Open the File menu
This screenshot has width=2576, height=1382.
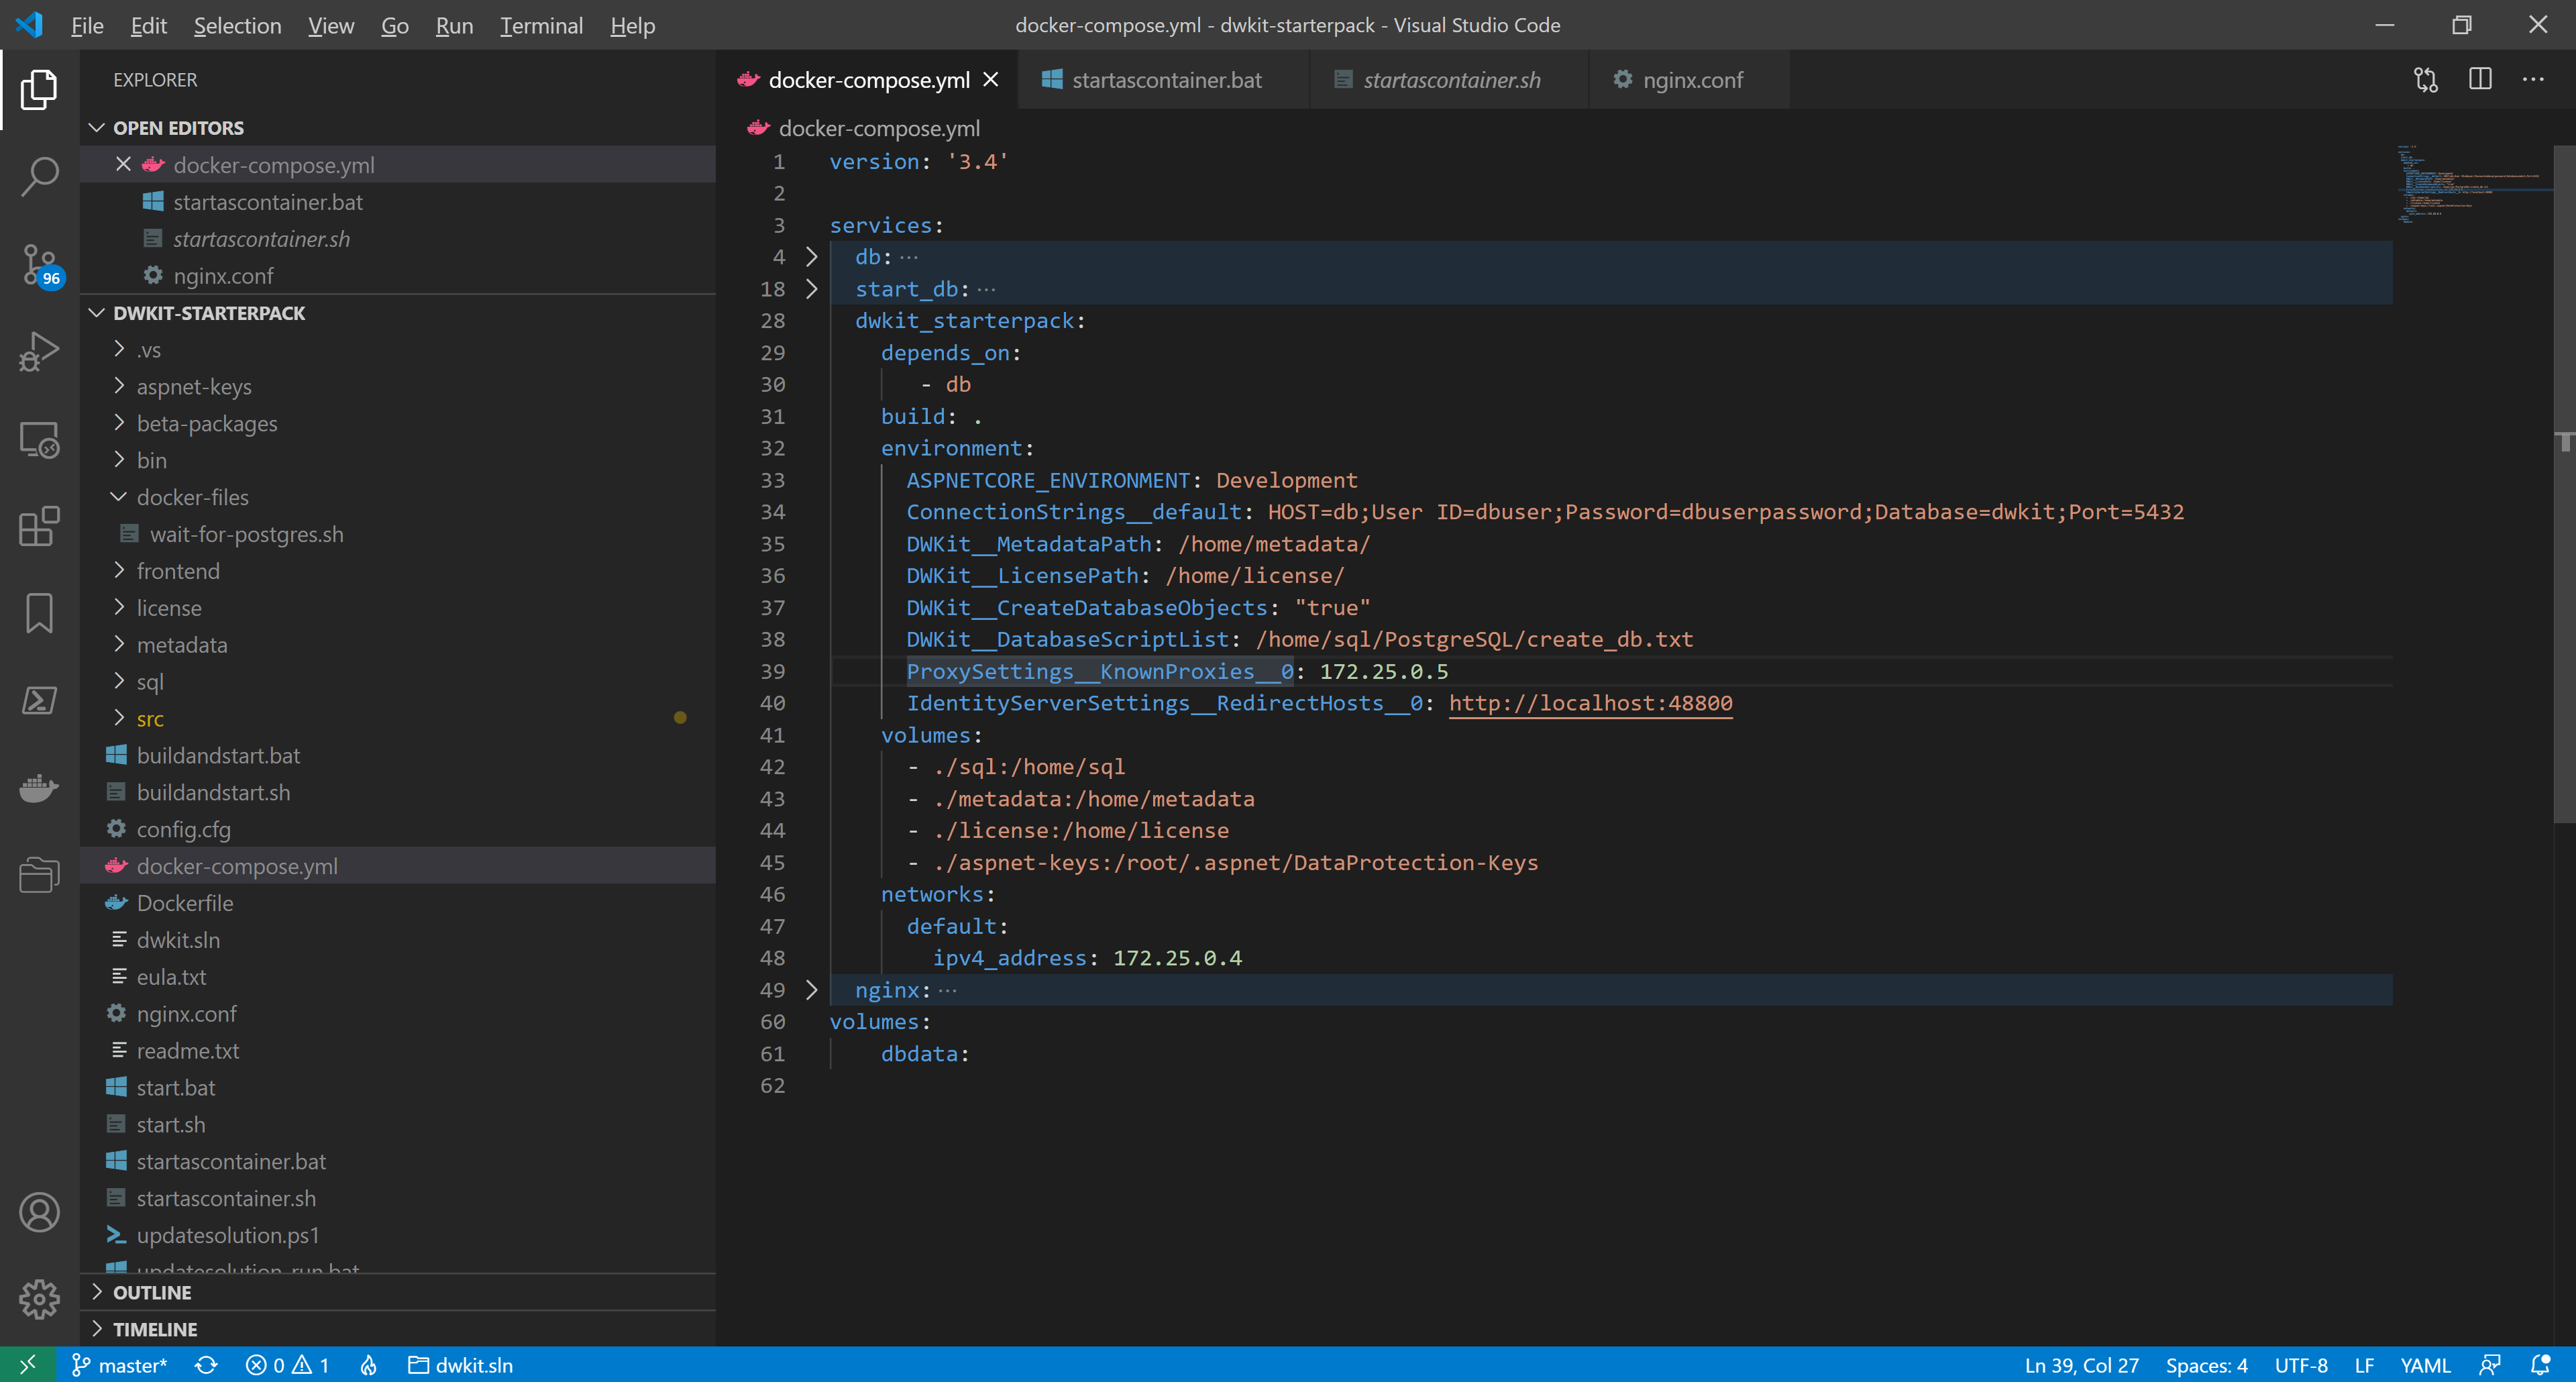[x=87, y=25]
